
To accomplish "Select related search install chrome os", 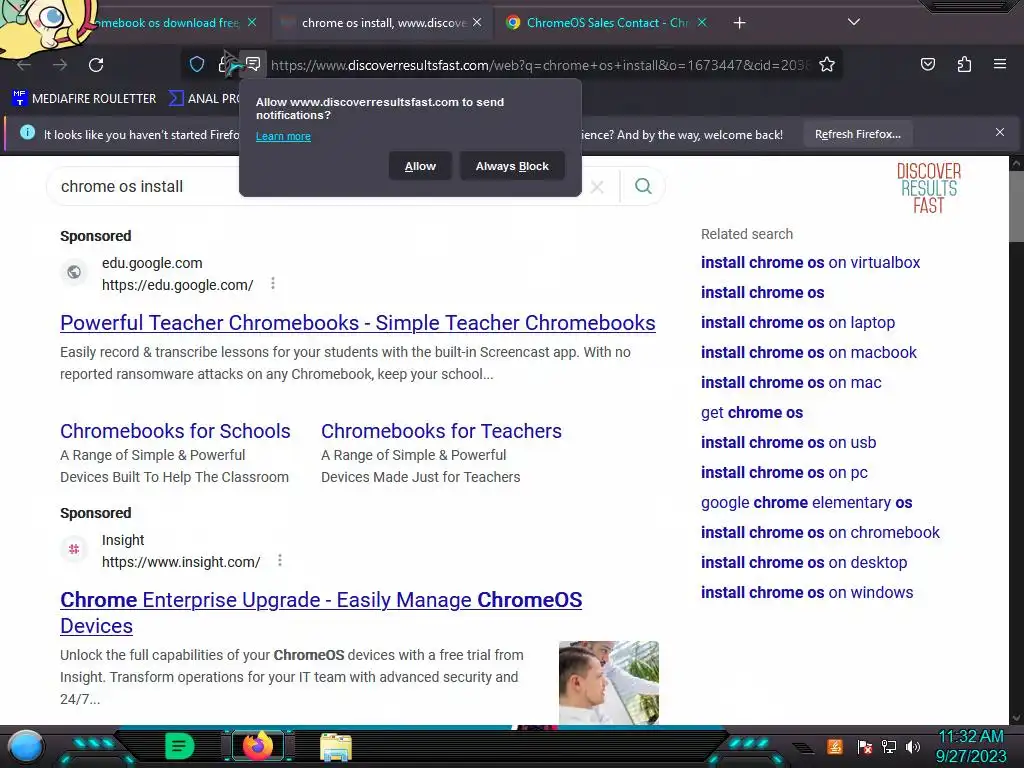I will click(x=763, y=293).
